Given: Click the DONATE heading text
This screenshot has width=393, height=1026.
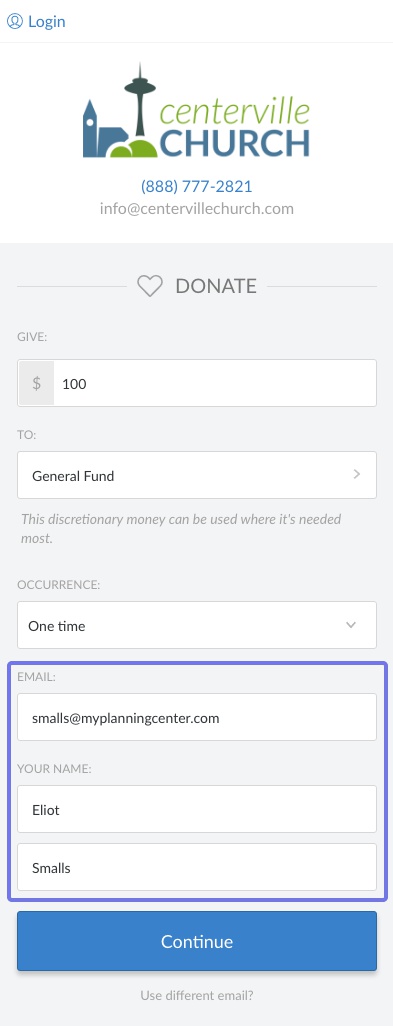Looking at the screenshot, I should 216,286.
